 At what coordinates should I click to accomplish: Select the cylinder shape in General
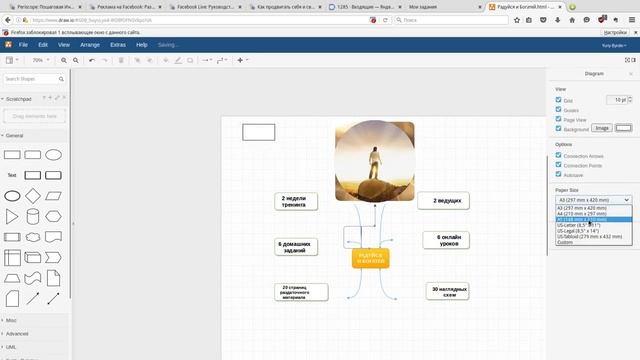33,216
